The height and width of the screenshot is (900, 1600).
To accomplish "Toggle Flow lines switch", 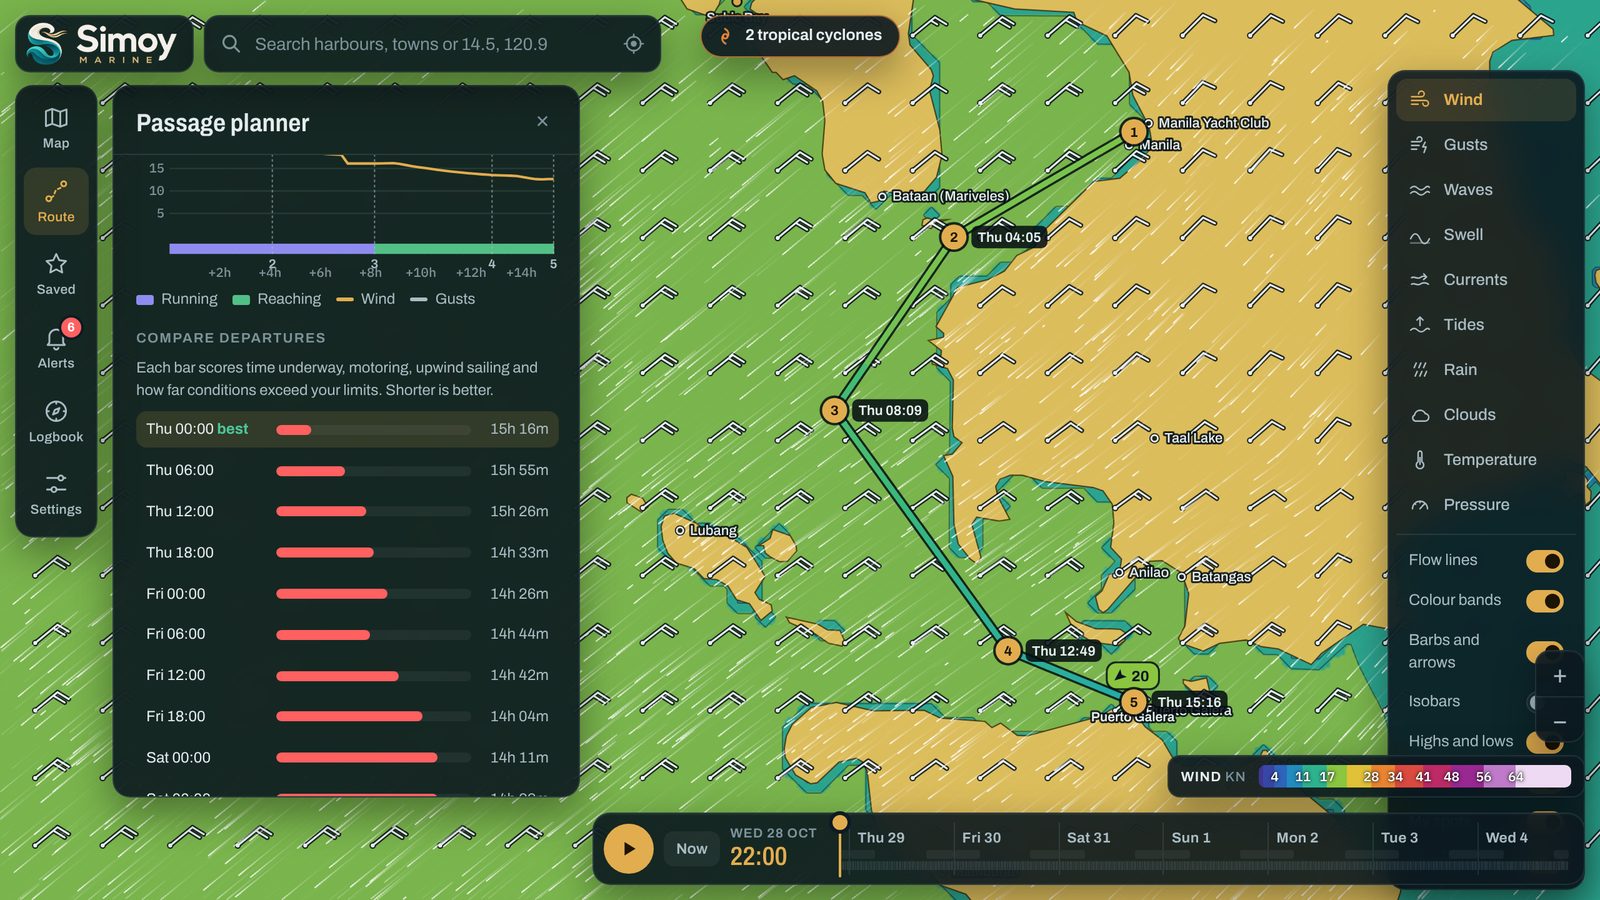I will (x=1544, y=561).
